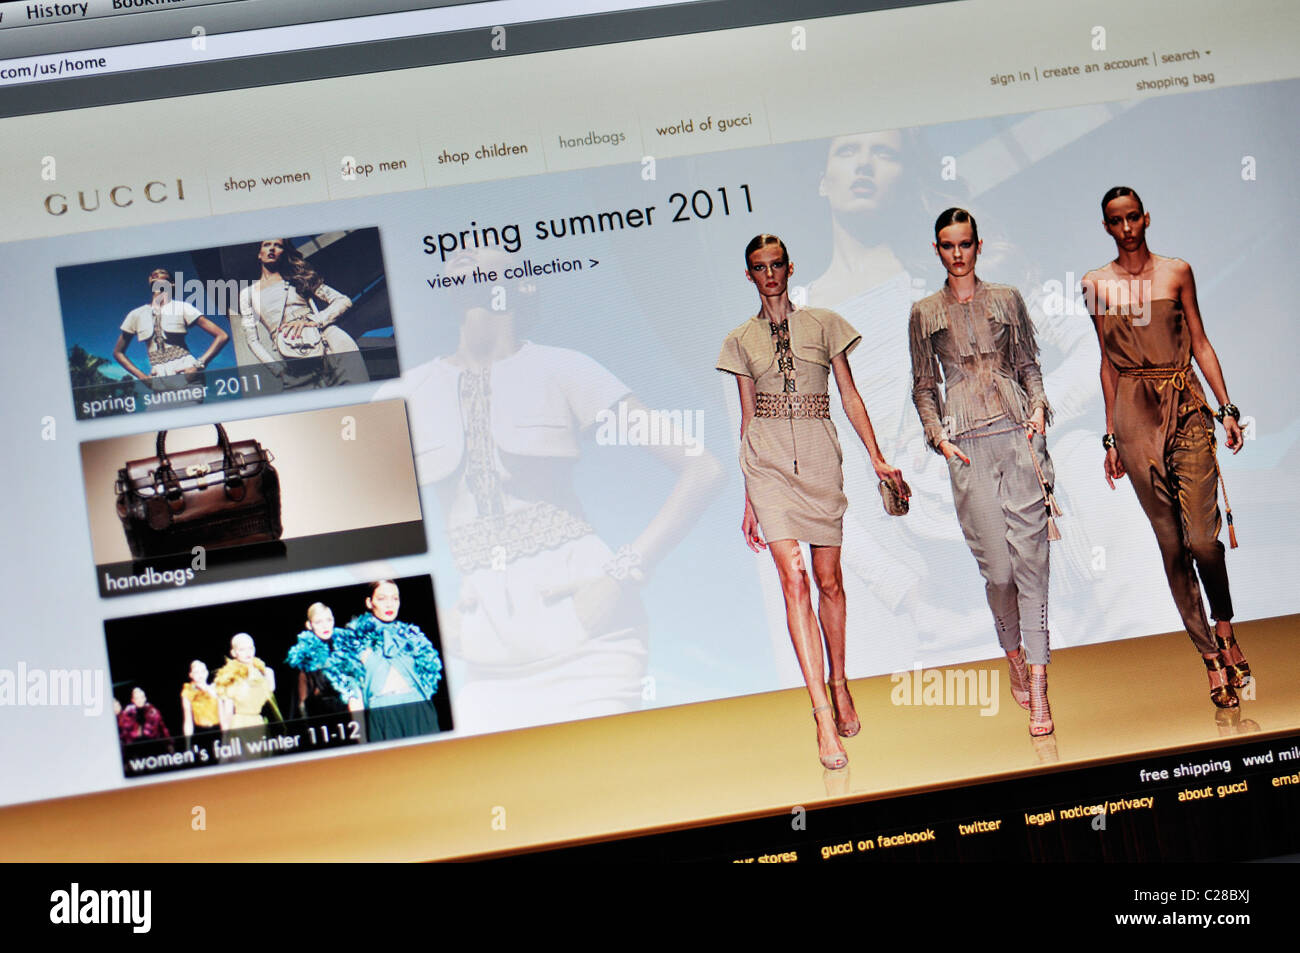Open the History menu in the browser
The image size is (1300, 953).
tap(56, 11)
